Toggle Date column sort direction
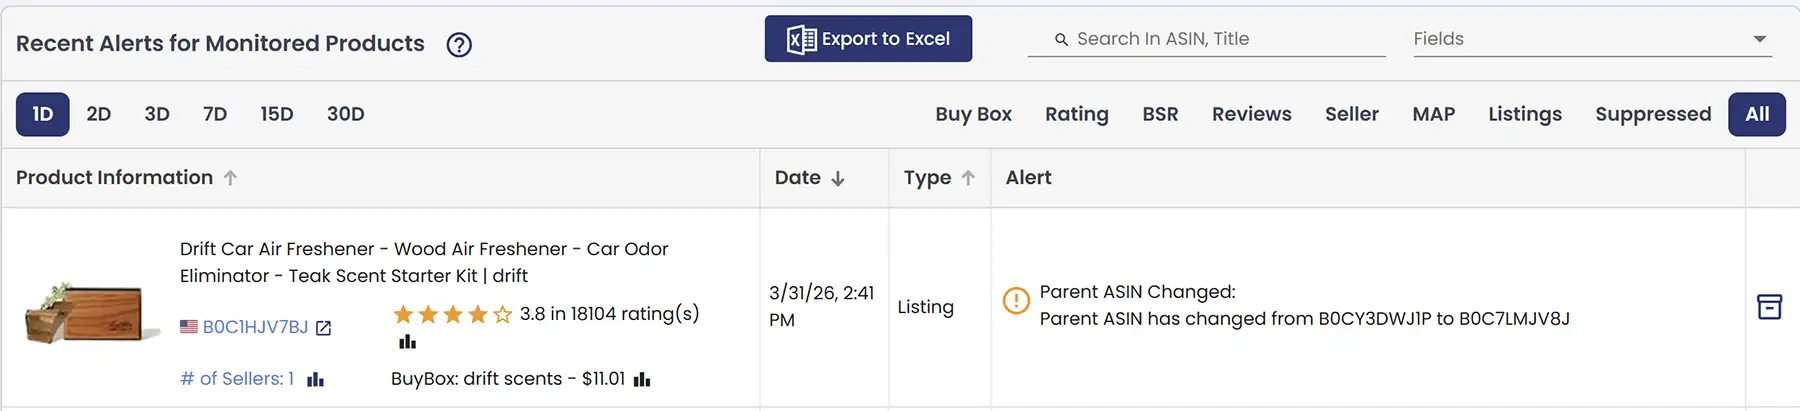 click(x=838, y=178)
